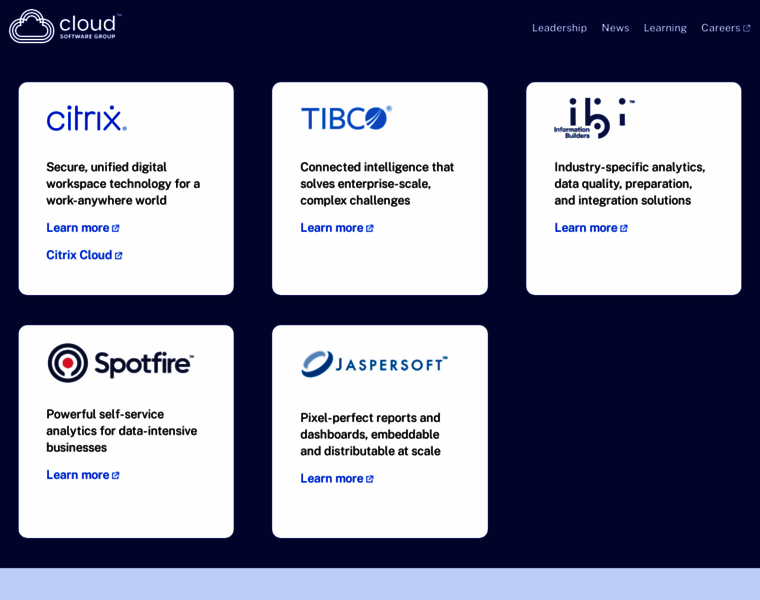This screenshot has height=600, width=760.
Task: Visit the Careers link in navigation
Action: [725, 28]
